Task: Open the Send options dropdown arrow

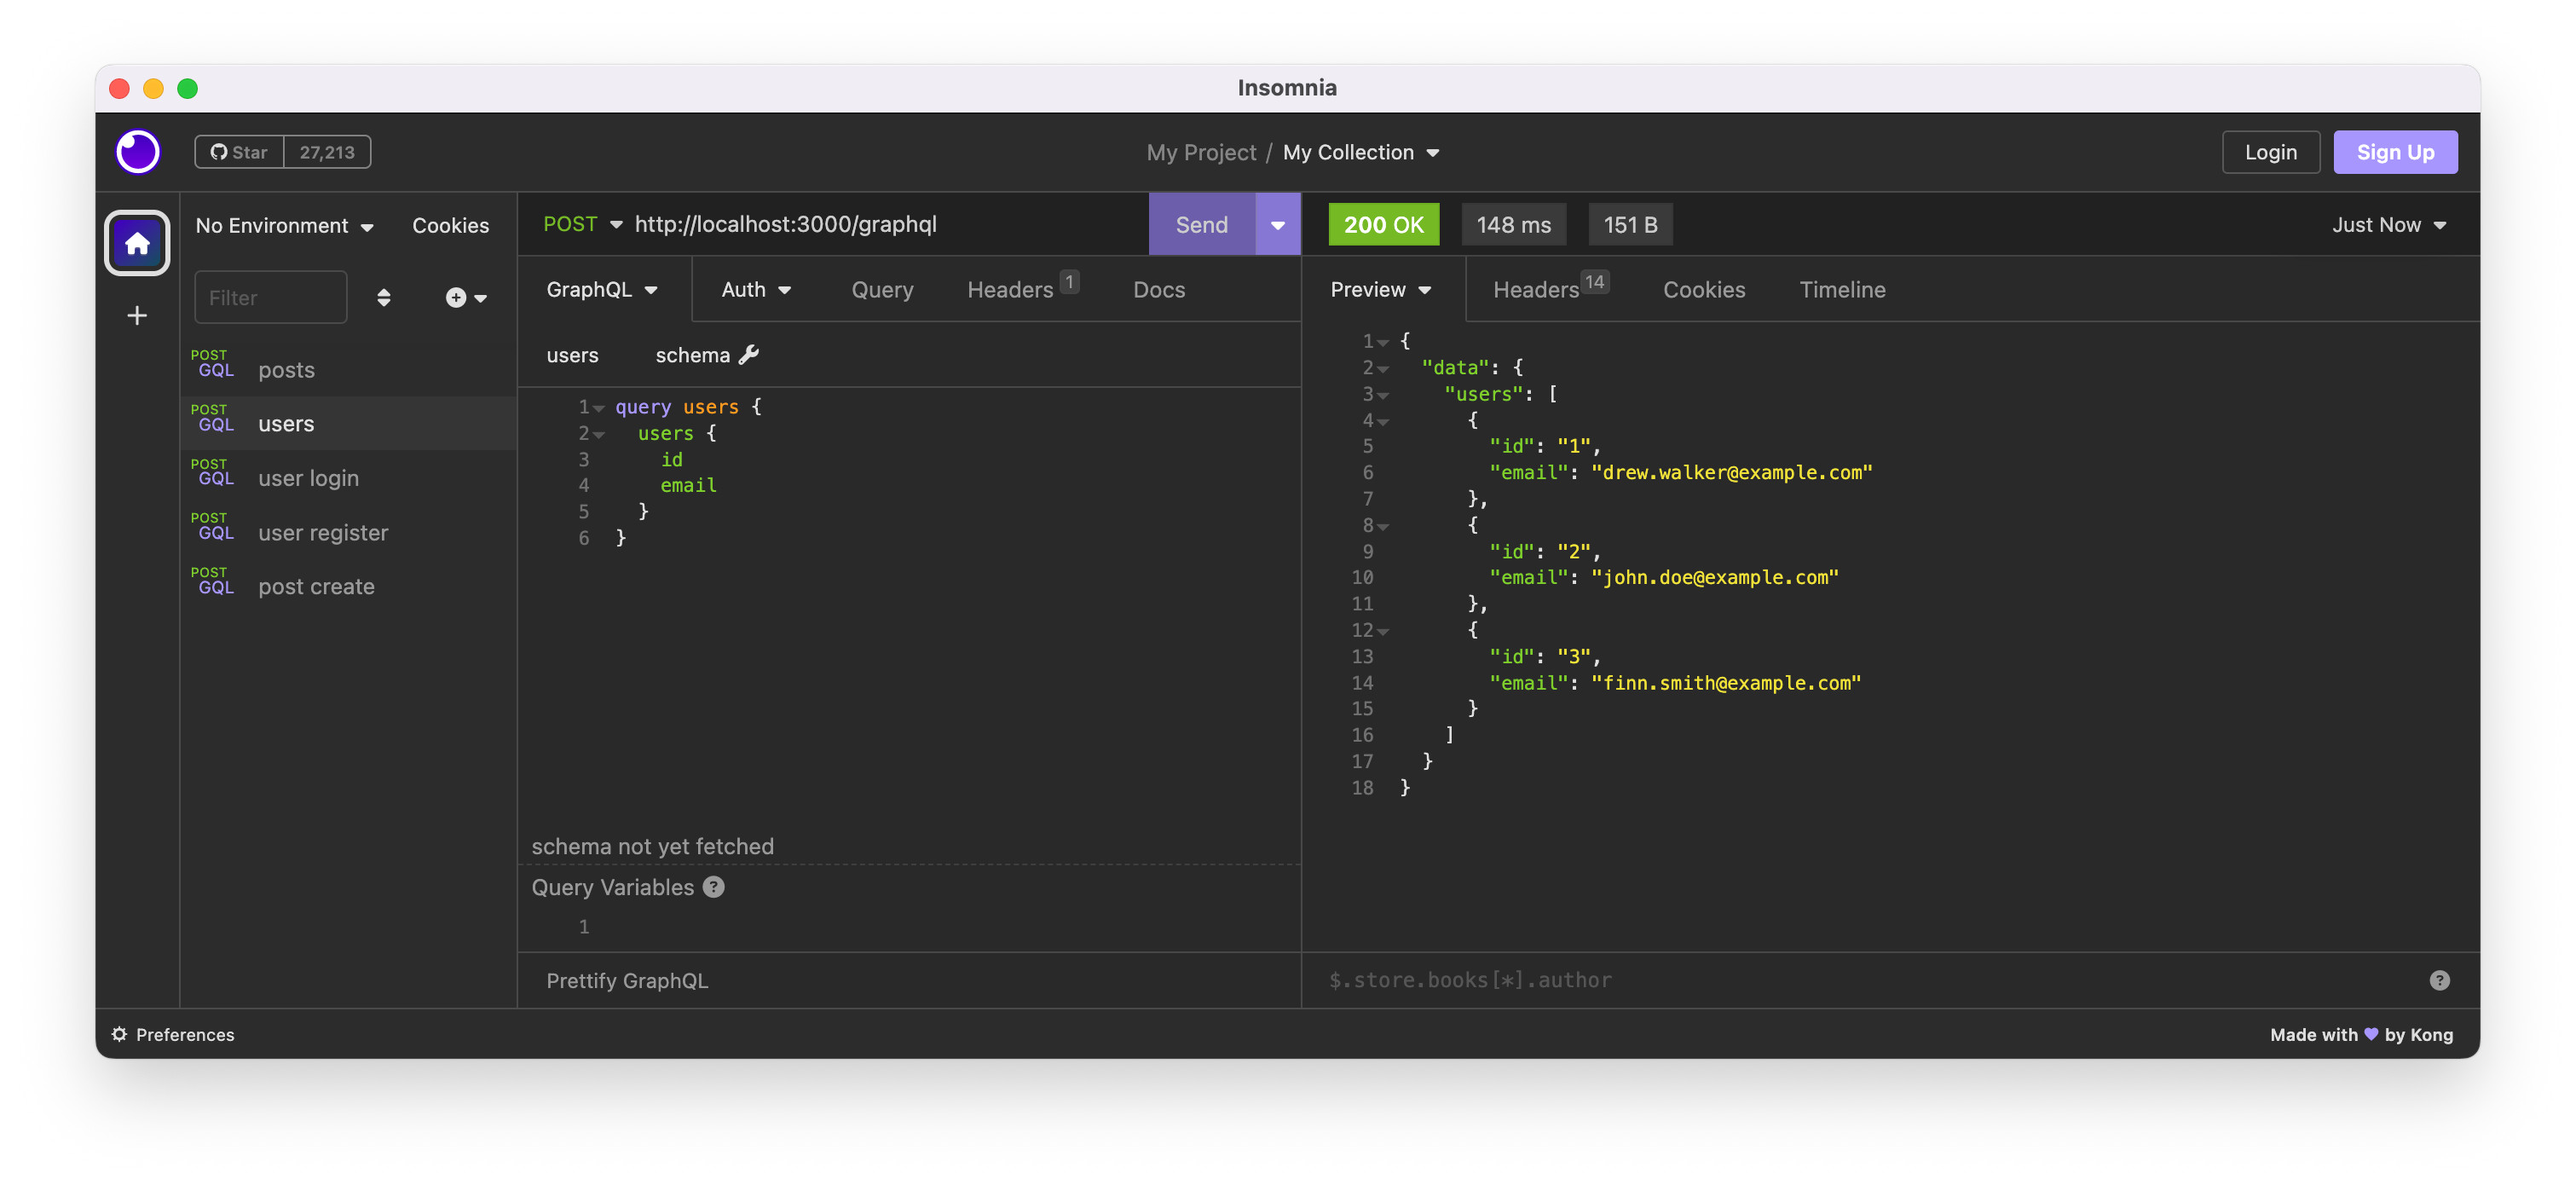Action: [1277, 224]
